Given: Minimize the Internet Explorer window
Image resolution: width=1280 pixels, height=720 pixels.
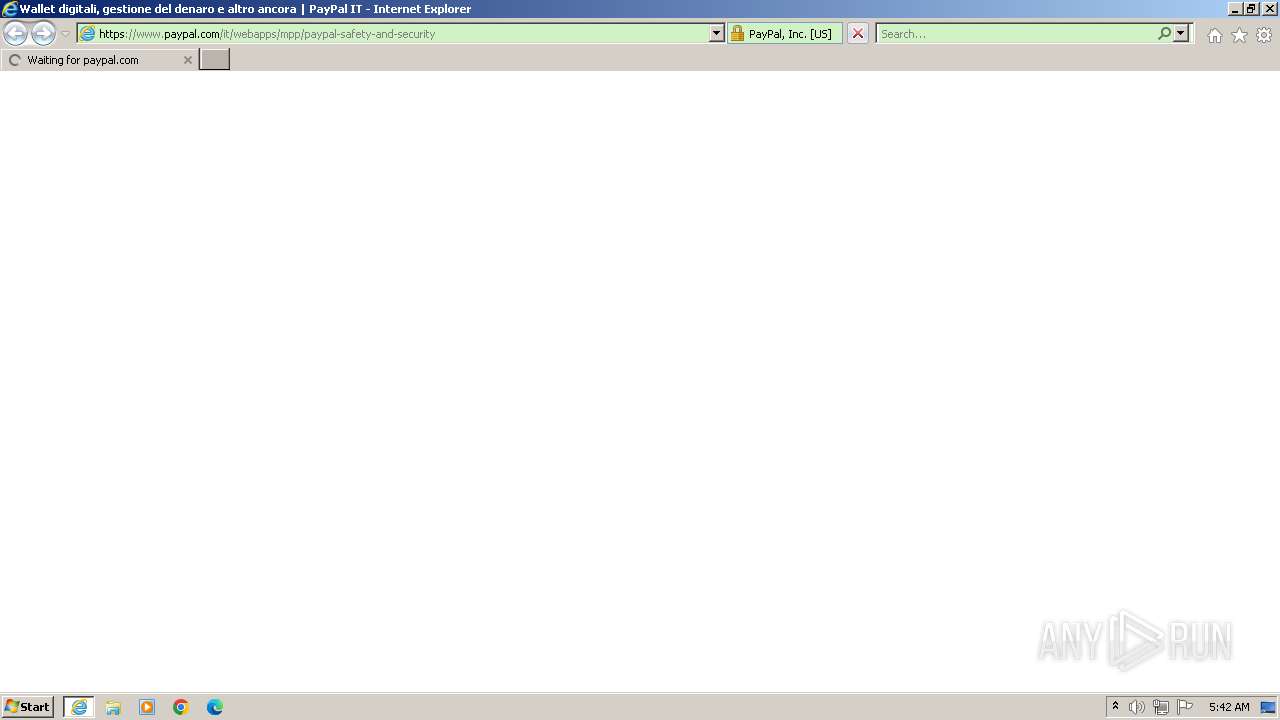Looking at the screenshot, I should [x=1235, y=9].
